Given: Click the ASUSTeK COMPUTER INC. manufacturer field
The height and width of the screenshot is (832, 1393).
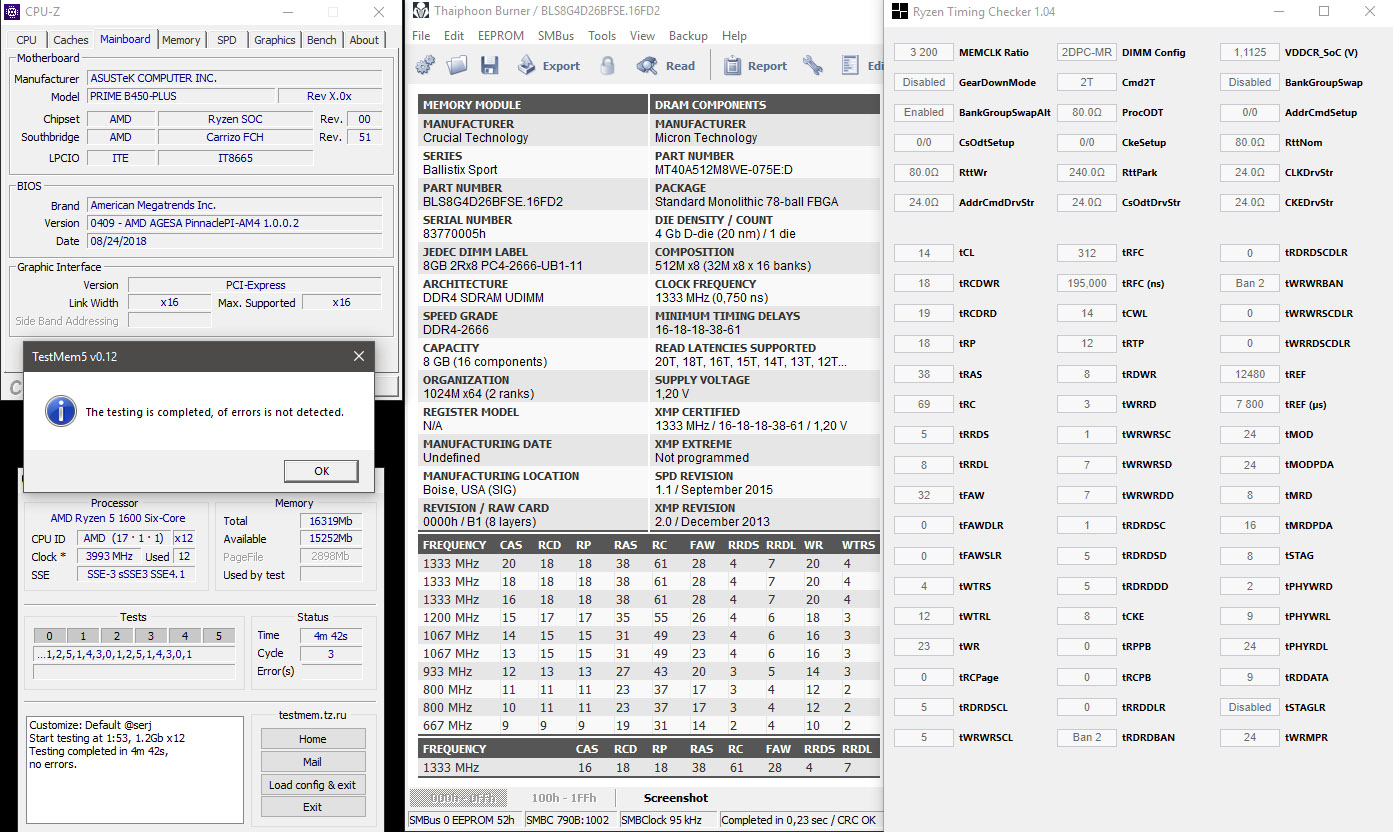Looking at the screenshot, I should (x=233, y=78).
